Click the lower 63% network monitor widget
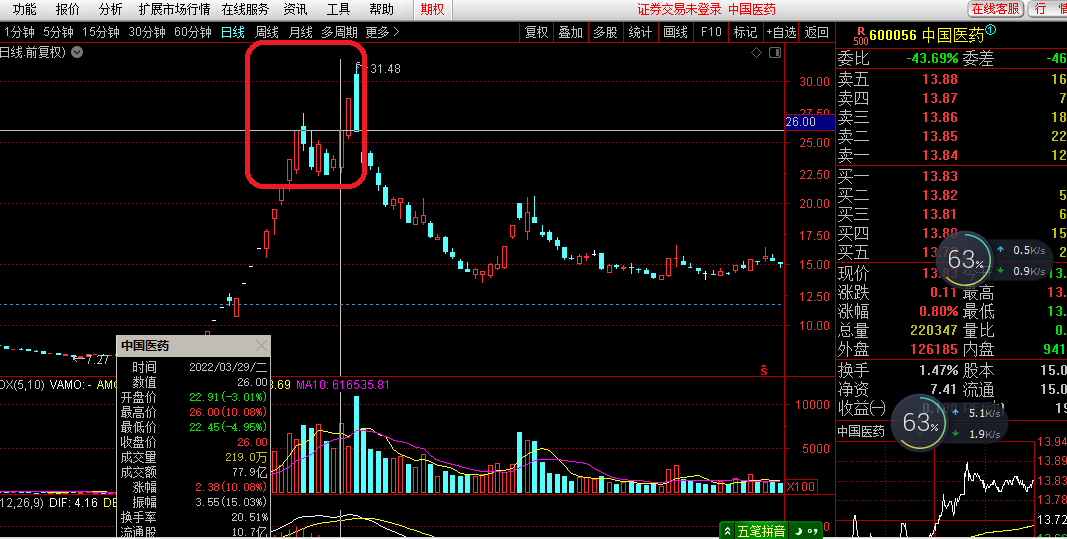This screenshot has height=539, width=1067. coord(919,422)
